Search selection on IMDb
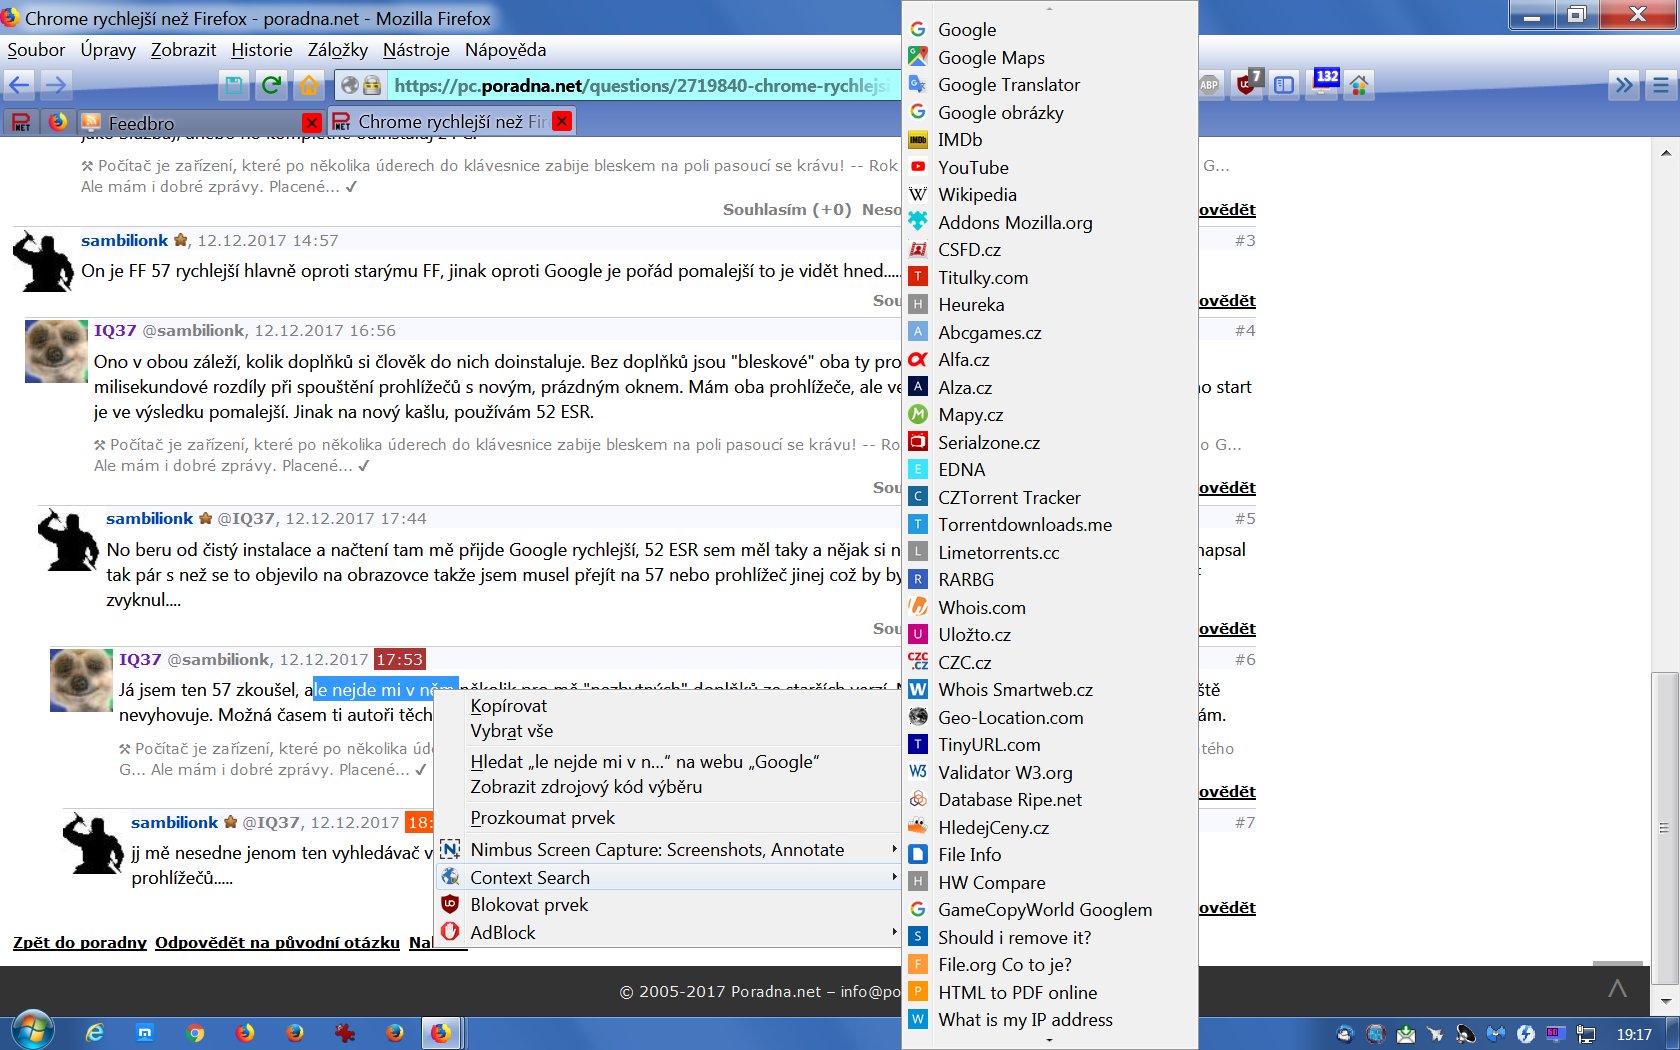The width and height of the screenshot is (1680, 1050). tap(1050, 140)
